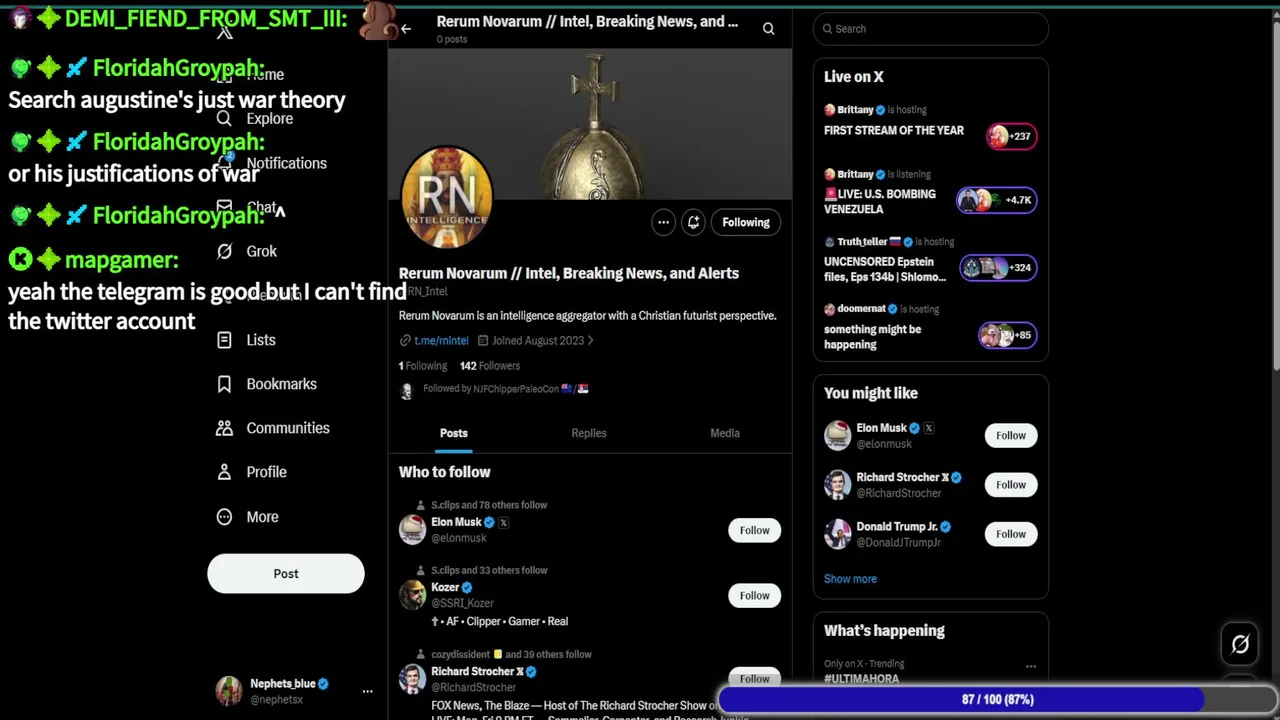Open Donald Trump Jr.'s avatar

pyautogui.click(x=837, y=533)
